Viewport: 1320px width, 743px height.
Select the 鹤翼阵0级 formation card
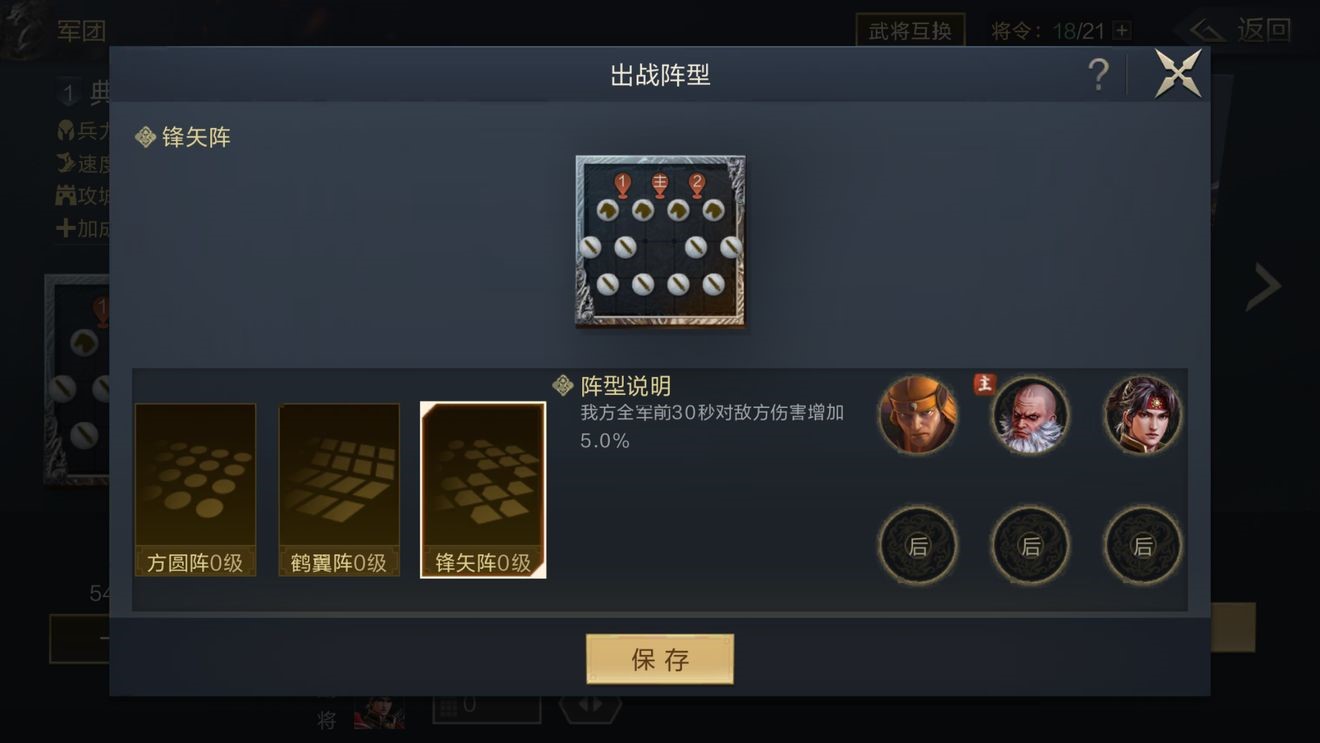[x=339, y=490]
